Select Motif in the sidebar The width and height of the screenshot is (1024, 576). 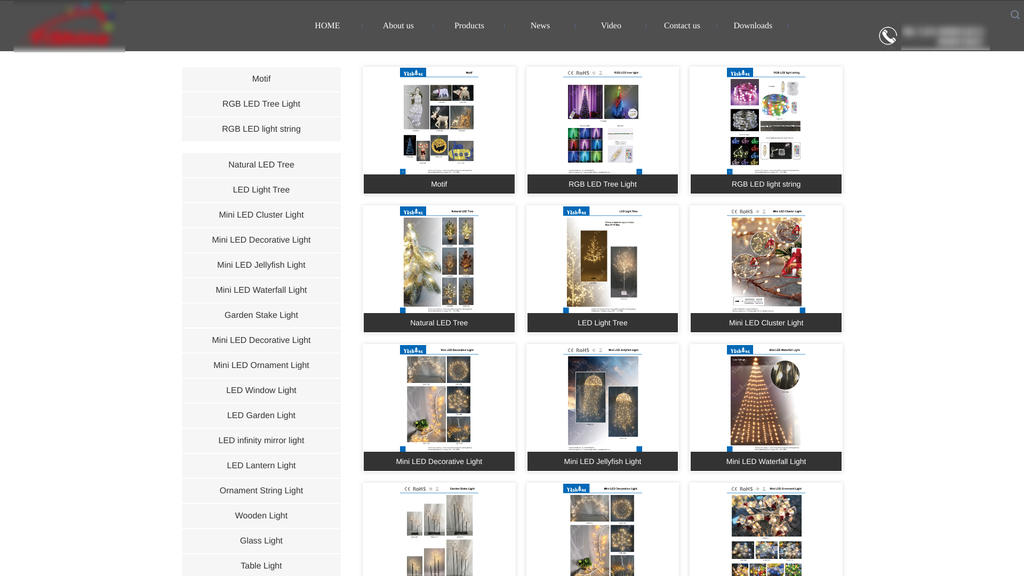tap(261, 79)
